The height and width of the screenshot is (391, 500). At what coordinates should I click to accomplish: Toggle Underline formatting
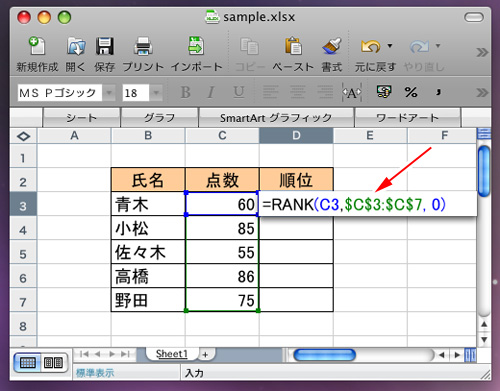(239, 92)
